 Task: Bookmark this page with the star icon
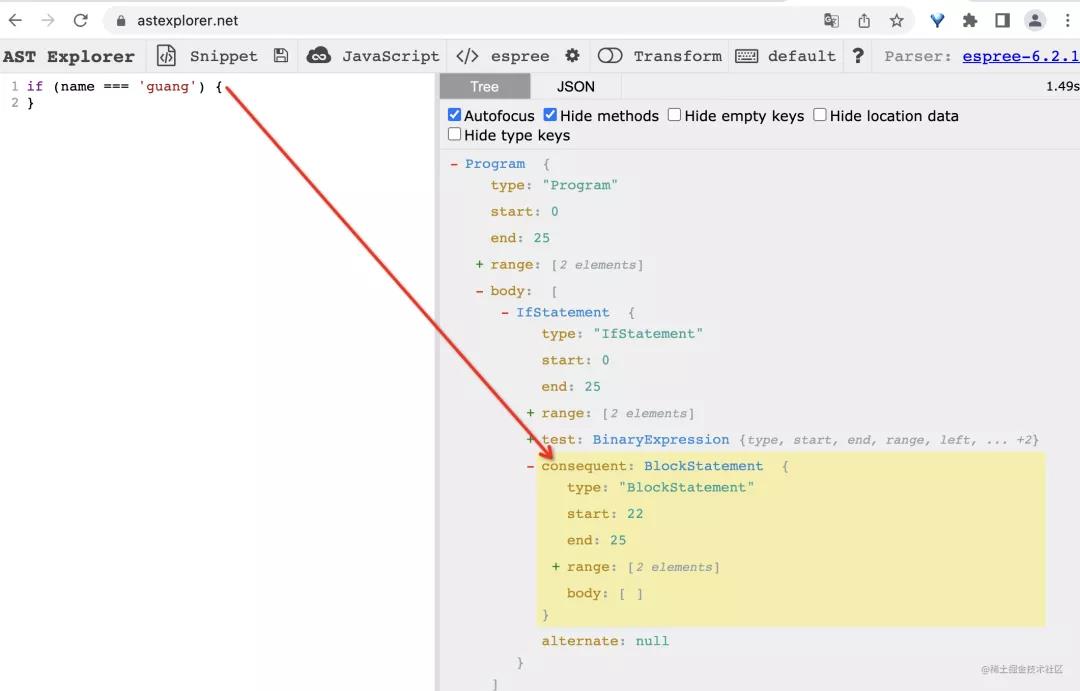(896, 20)
